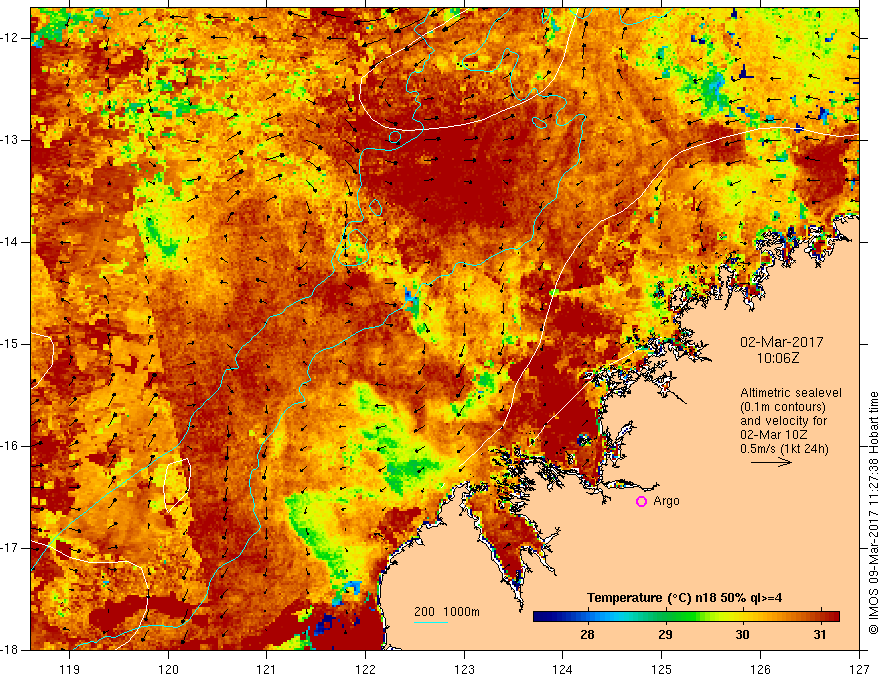Click the cyan bathymetry legend line
The width and height of the screenshot is (880, 680).
(430, 622)
